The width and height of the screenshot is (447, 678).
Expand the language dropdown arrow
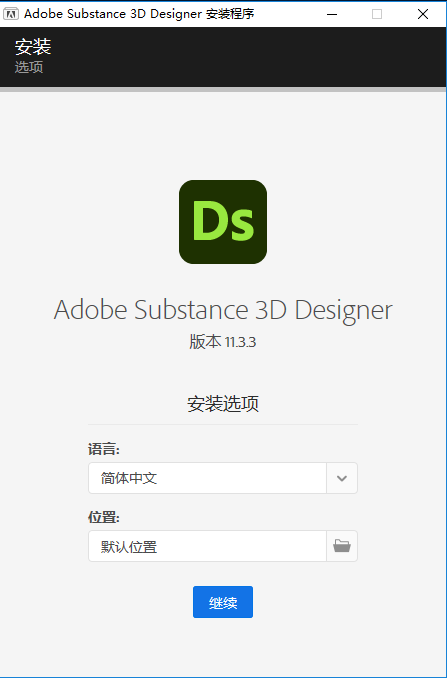pos(342,478)
